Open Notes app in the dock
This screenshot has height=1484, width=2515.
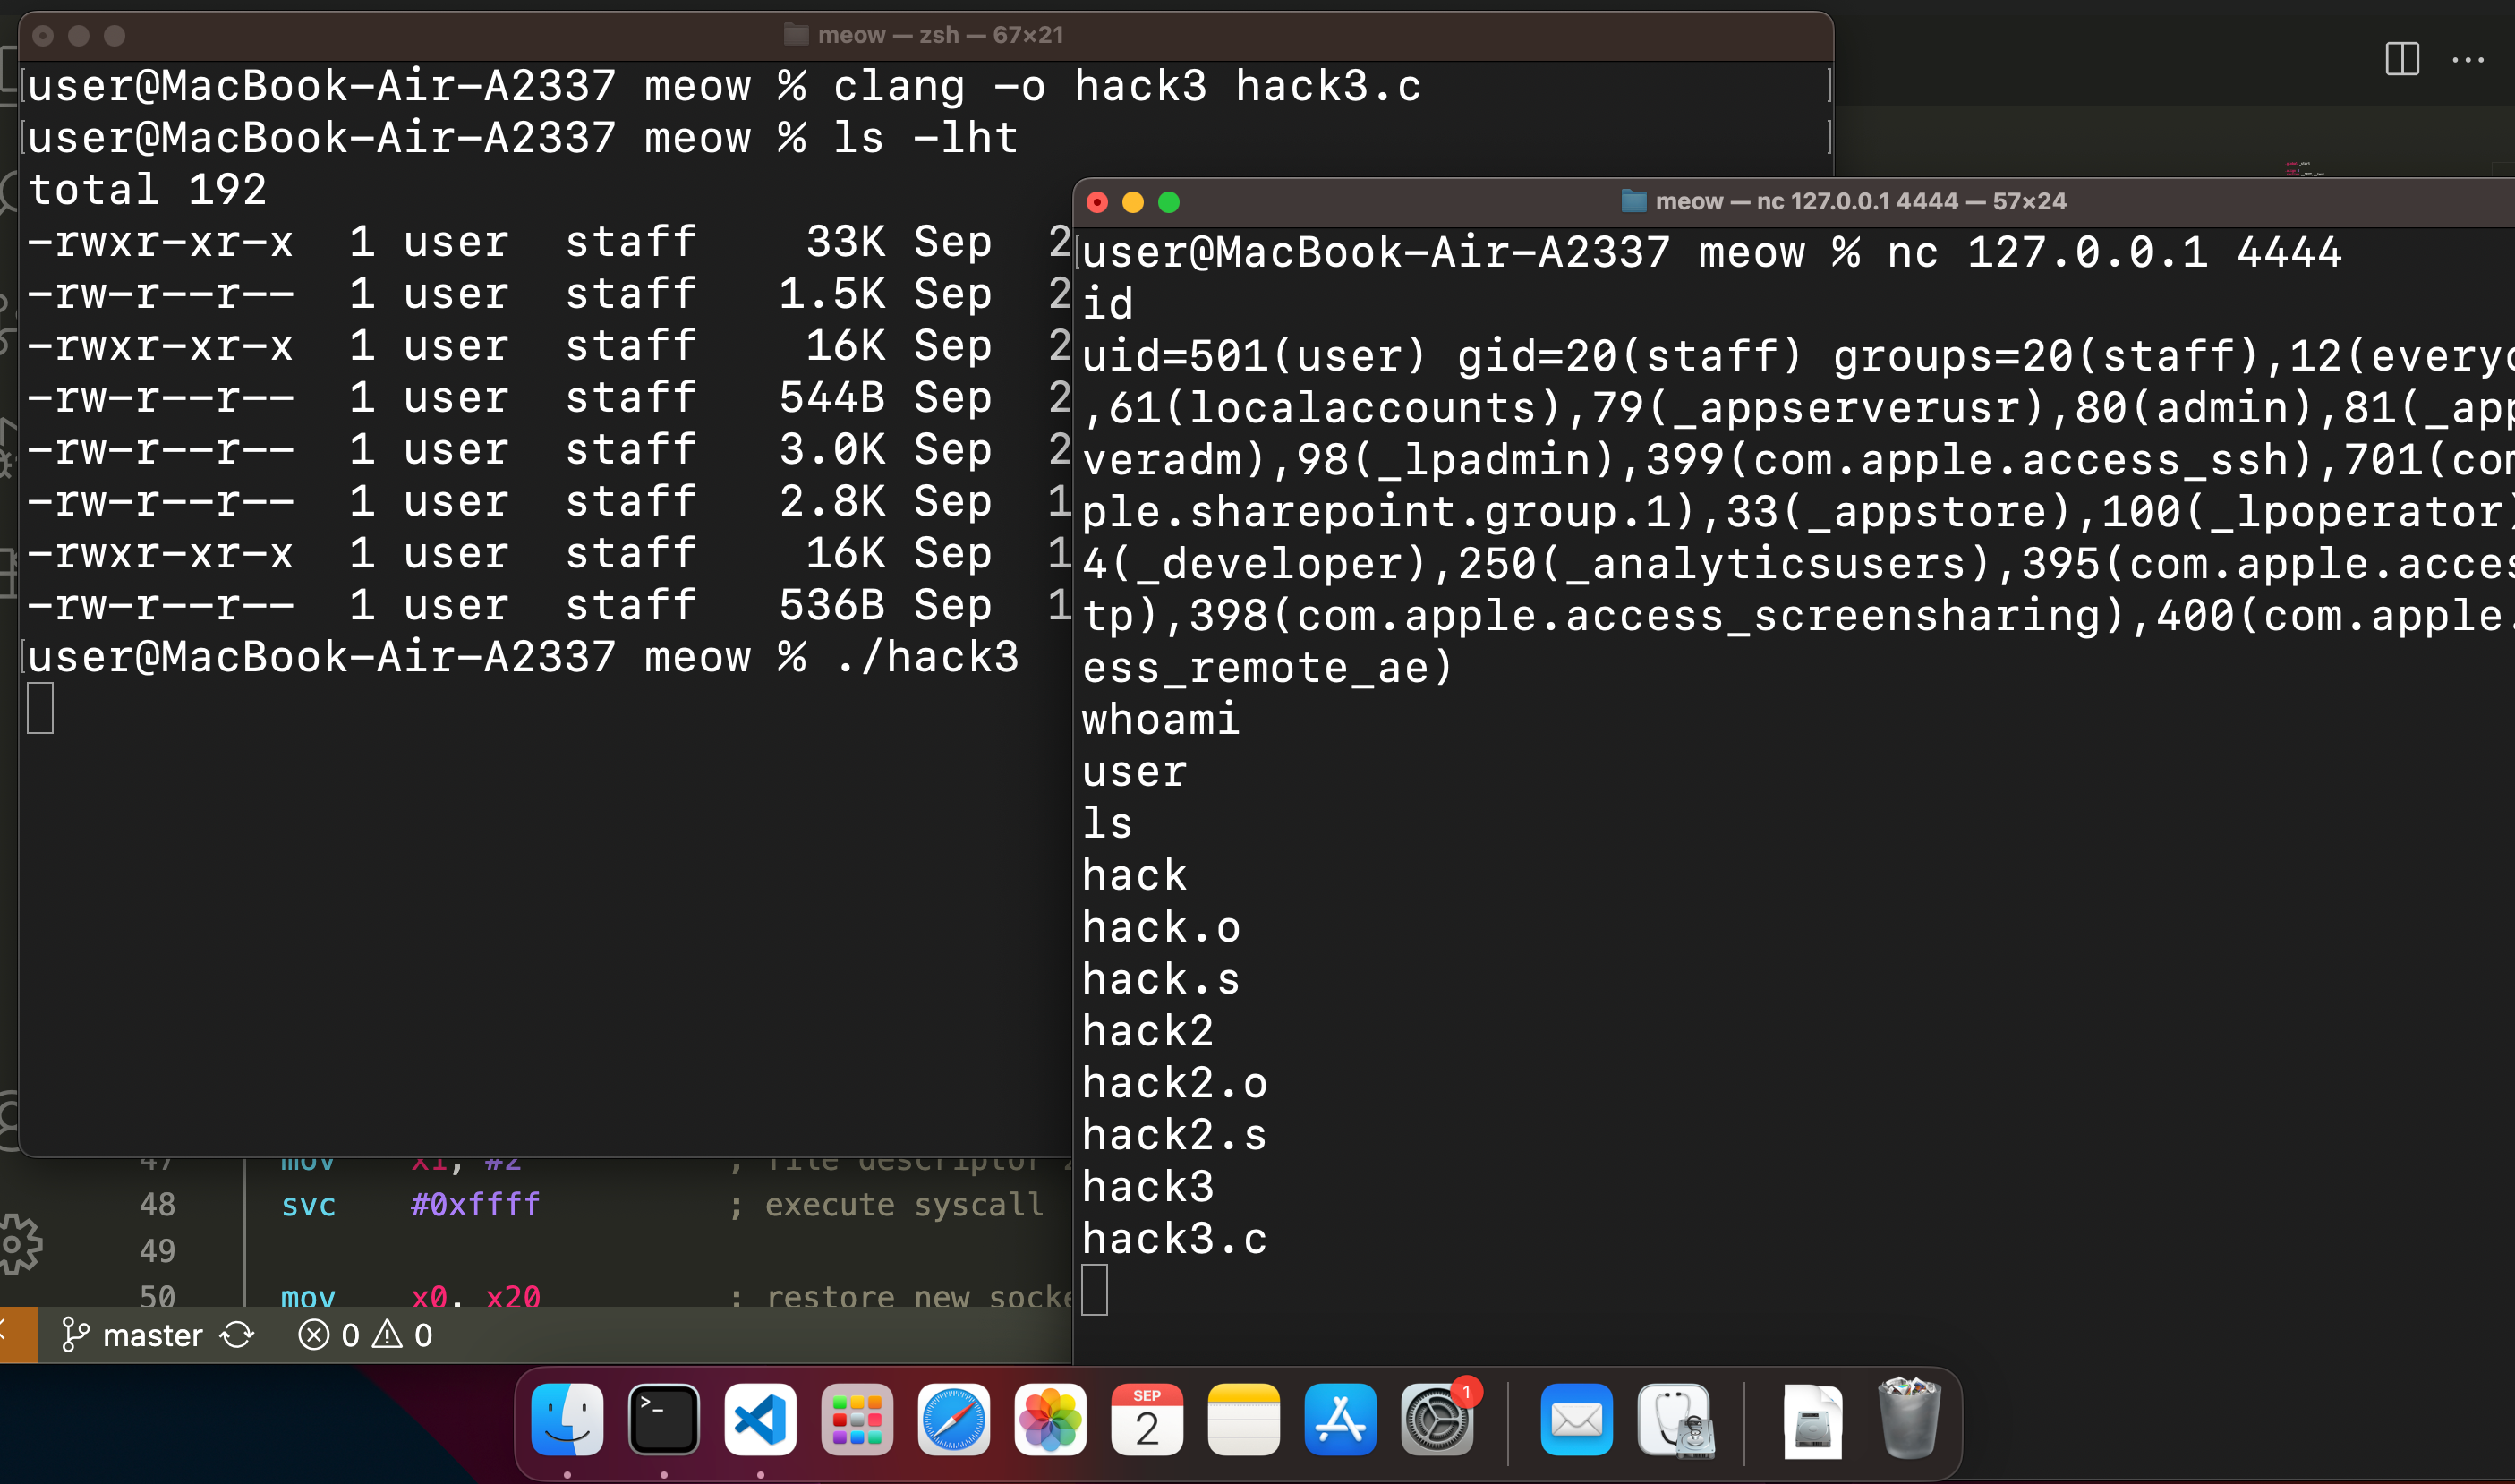1244,1419
